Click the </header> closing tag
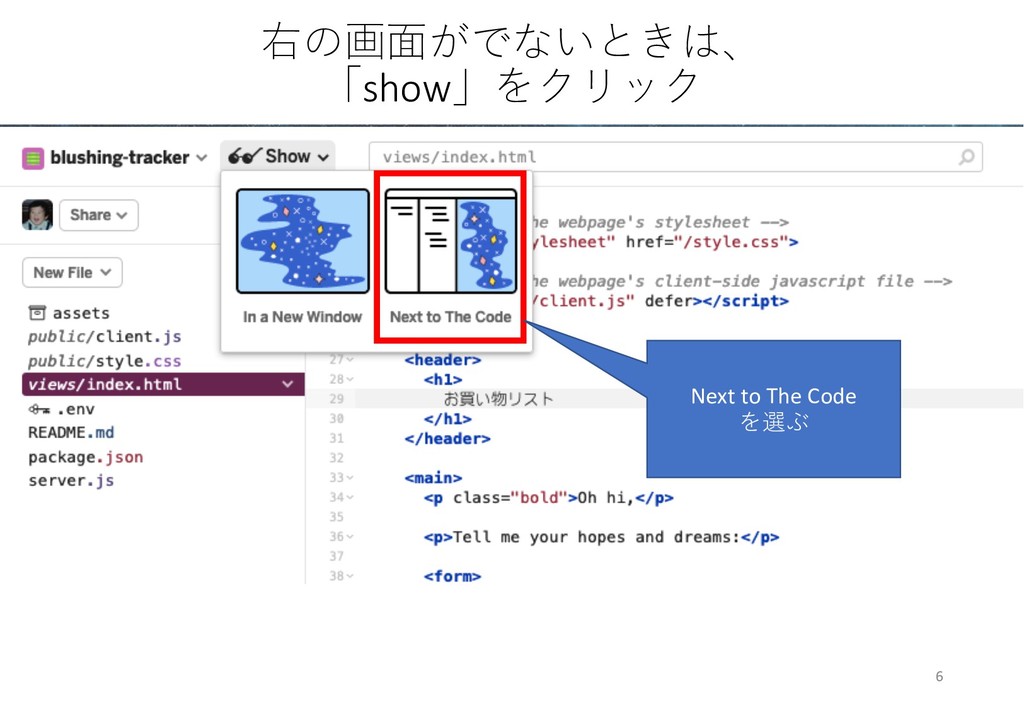The image size is (1024, 709). (x=447, y=439)
